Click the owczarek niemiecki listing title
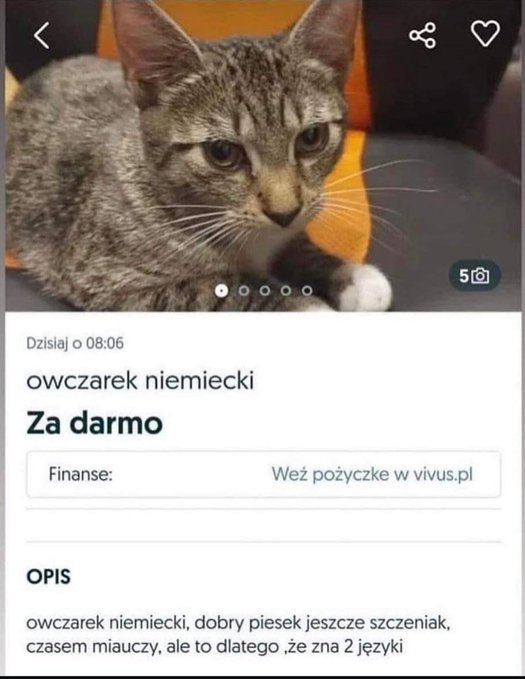This screenshot has width=525, height=679. click(140, 381)
